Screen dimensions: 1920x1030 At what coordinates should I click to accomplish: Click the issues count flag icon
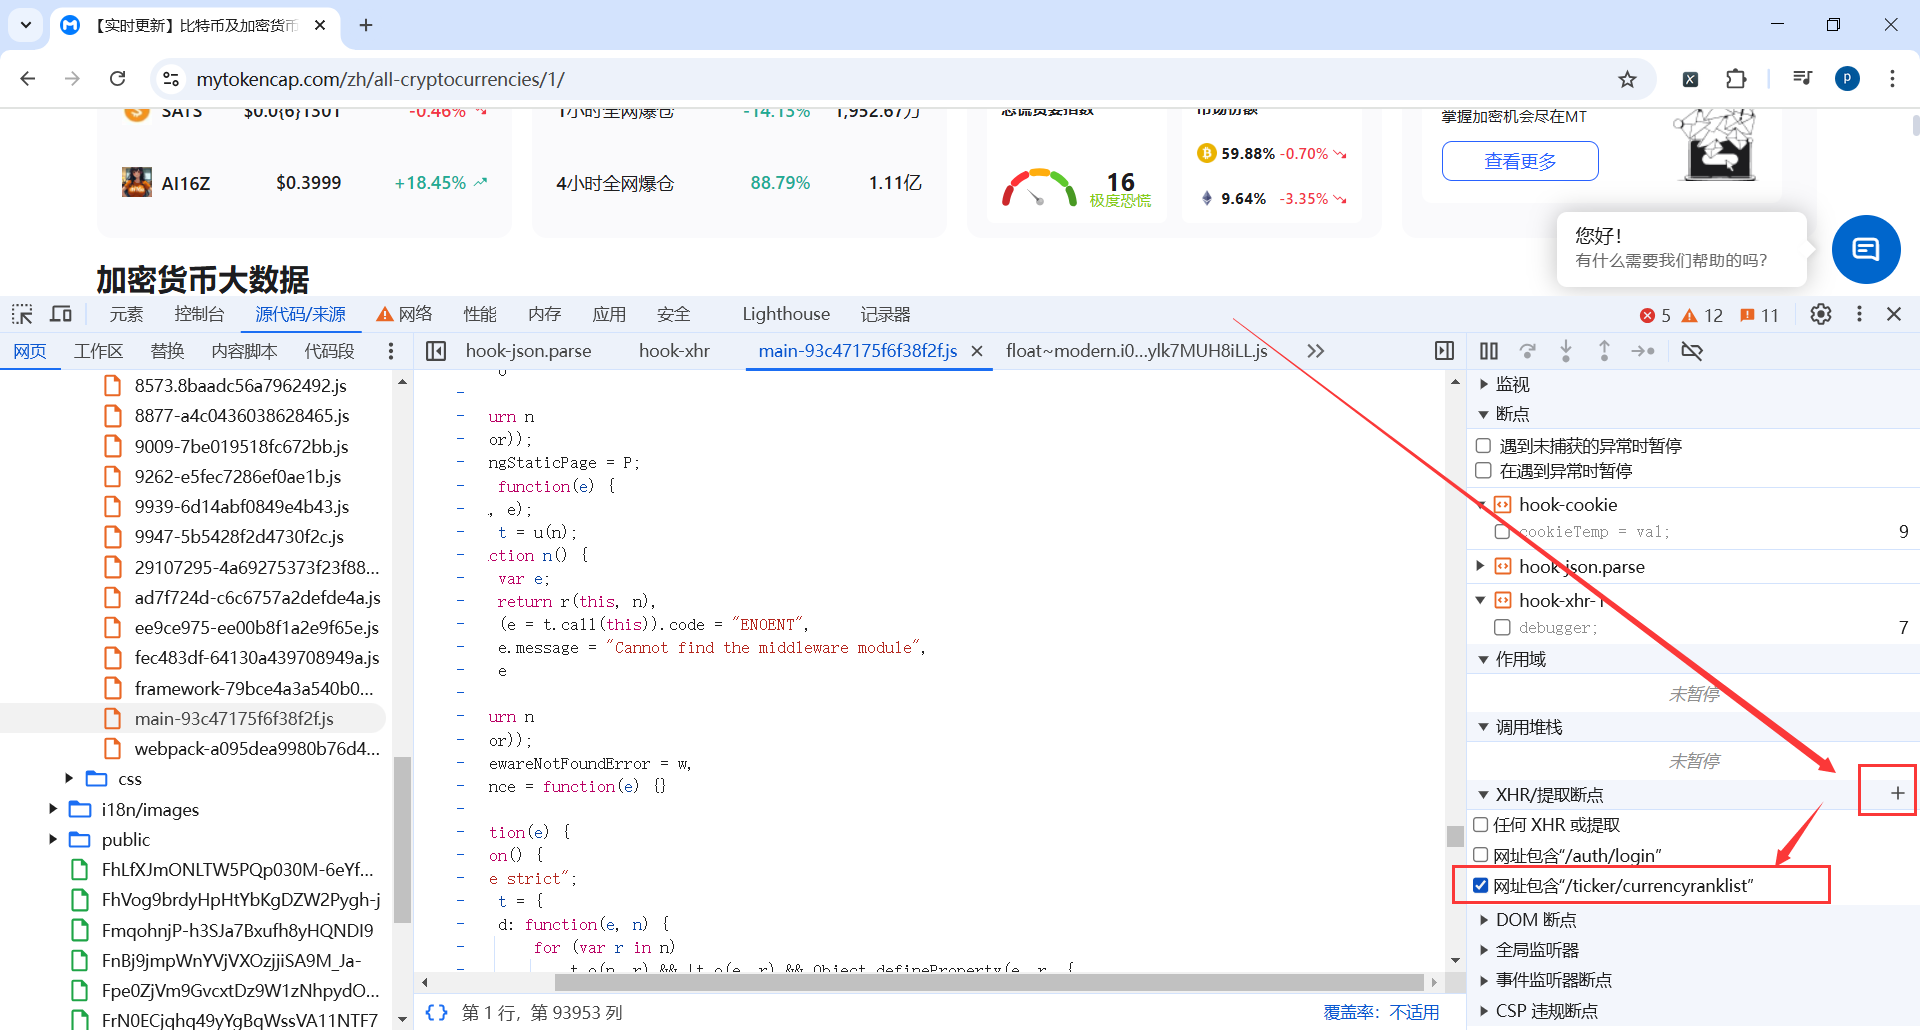pos(1748,315)
